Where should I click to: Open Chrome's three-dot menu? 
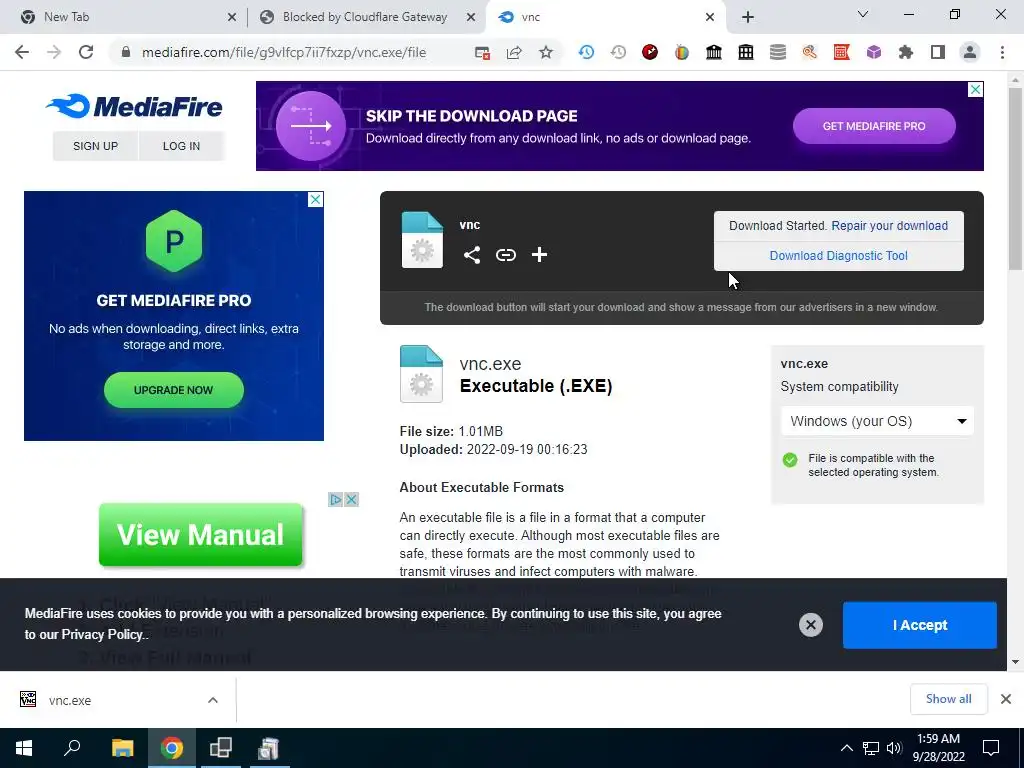(x=1002, y=52)
